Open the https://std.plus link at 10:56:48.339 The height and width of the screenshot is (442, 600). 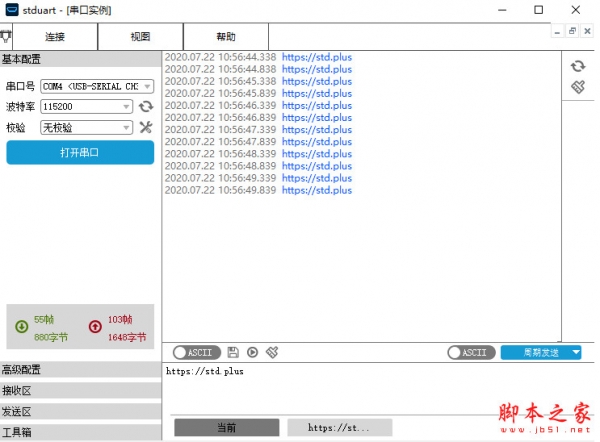click(317, 154)
